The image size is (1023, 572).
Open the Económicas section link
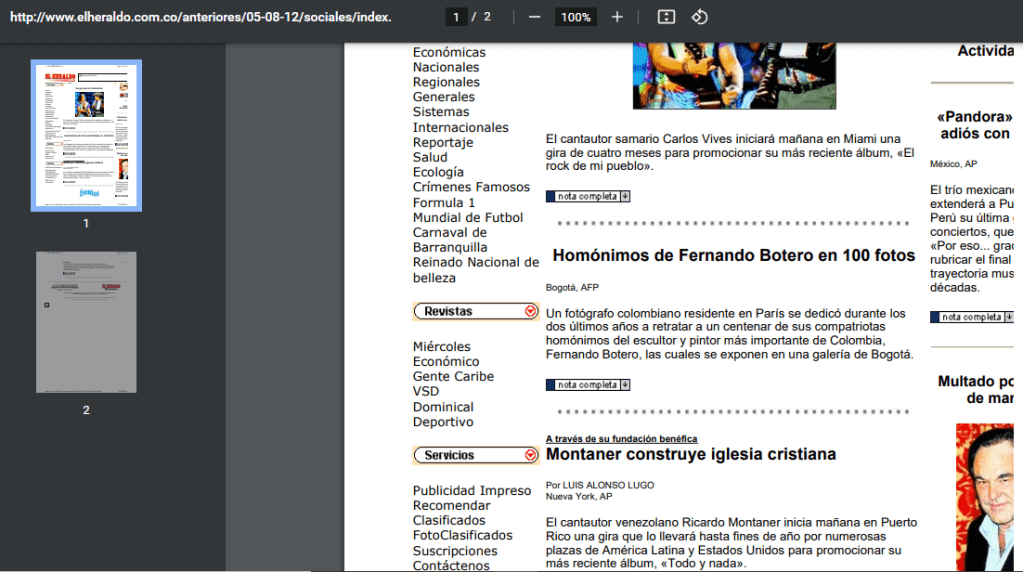449,52
